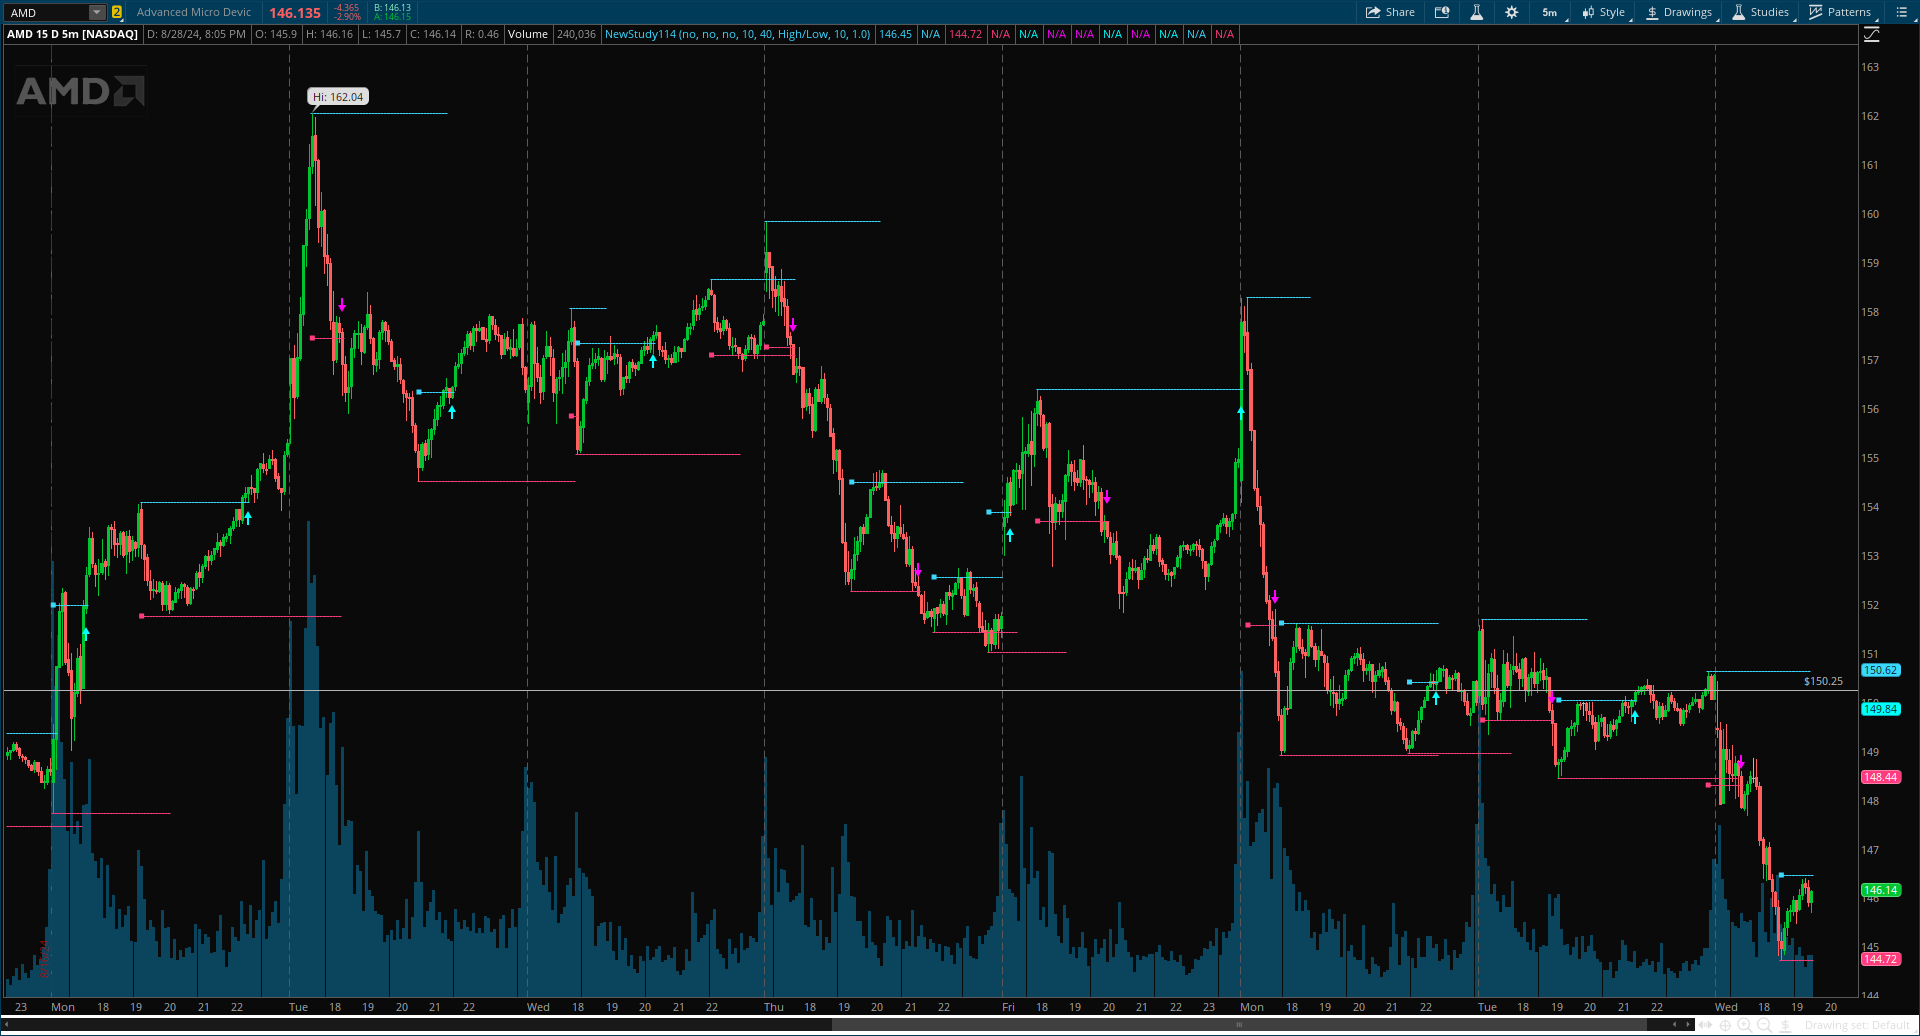The height and width of the screenshot is (1036, 1920).
Task: Click the crosshair pan icon
Action: pyautogui.click(x=1725, y=1025)
